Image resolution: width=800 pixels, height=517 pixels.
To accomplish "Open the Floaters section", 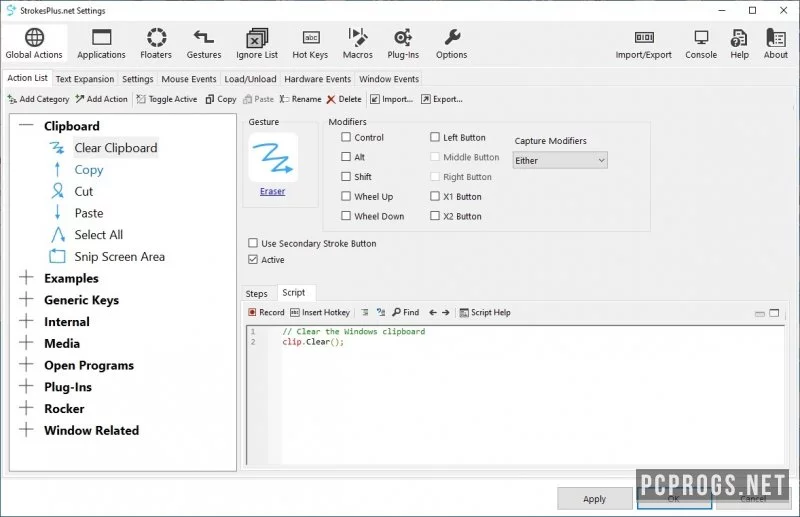I will [x=156, y=44].
